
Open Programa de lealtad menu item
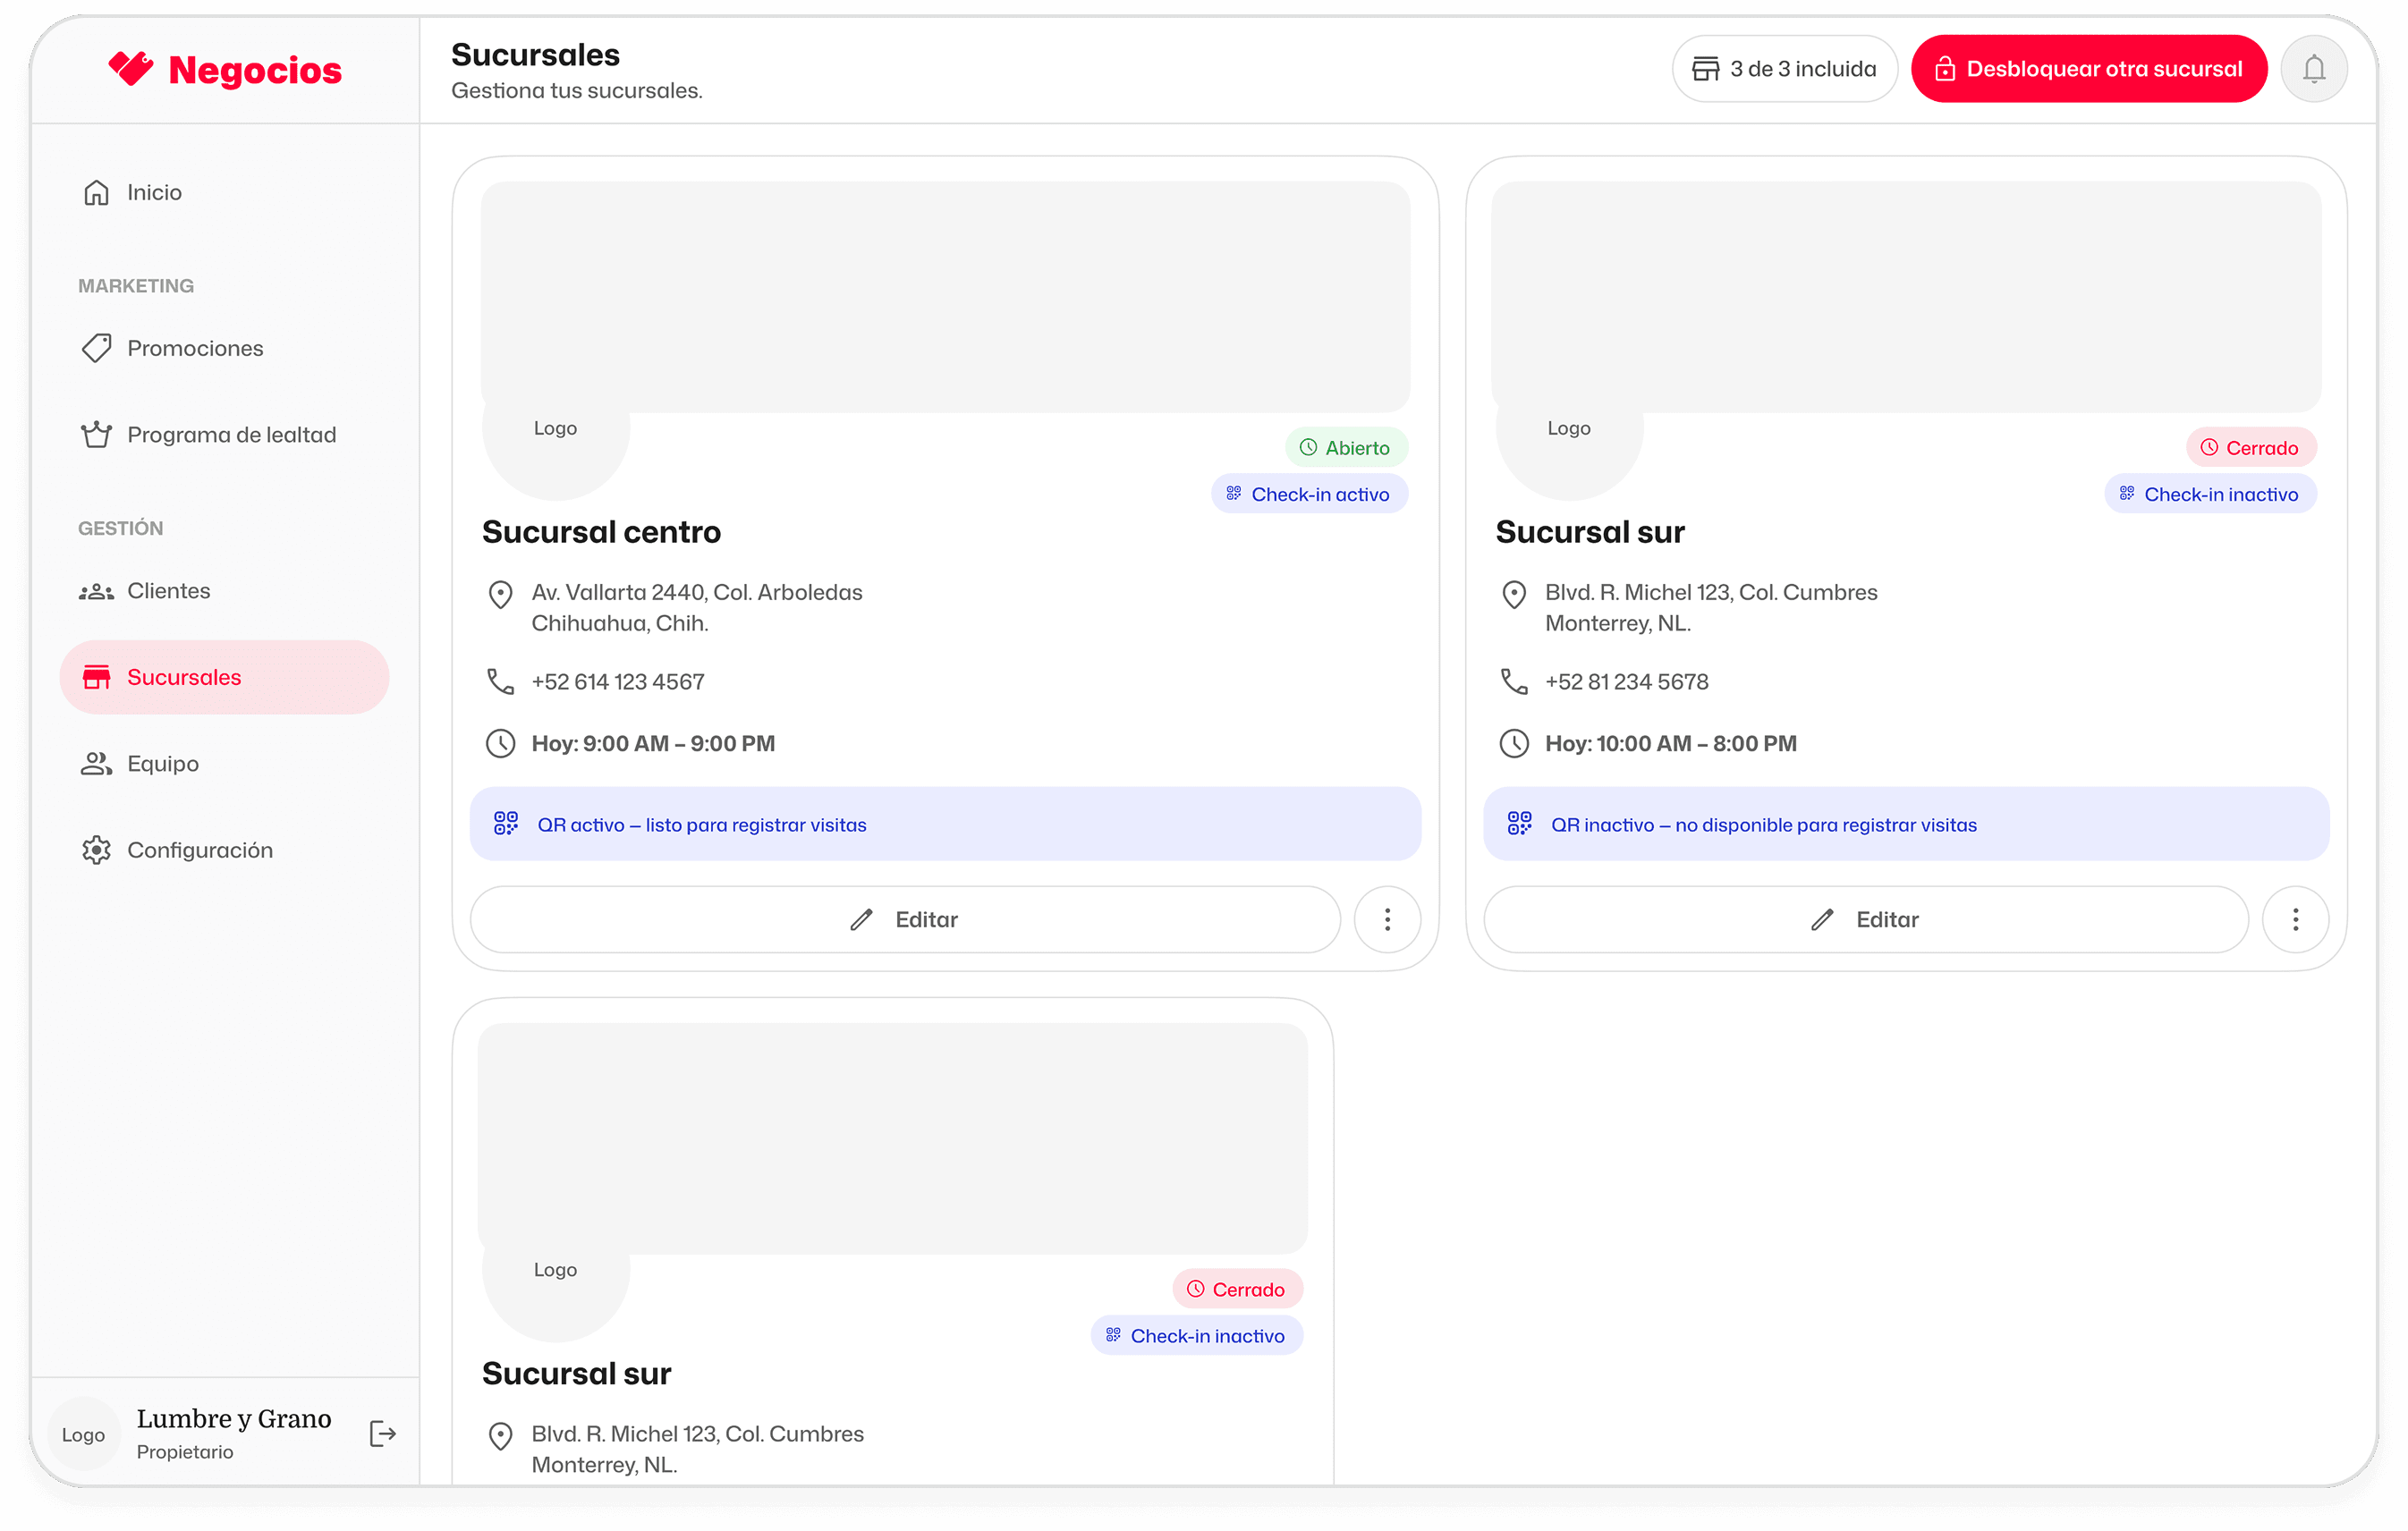pos(231,435)
